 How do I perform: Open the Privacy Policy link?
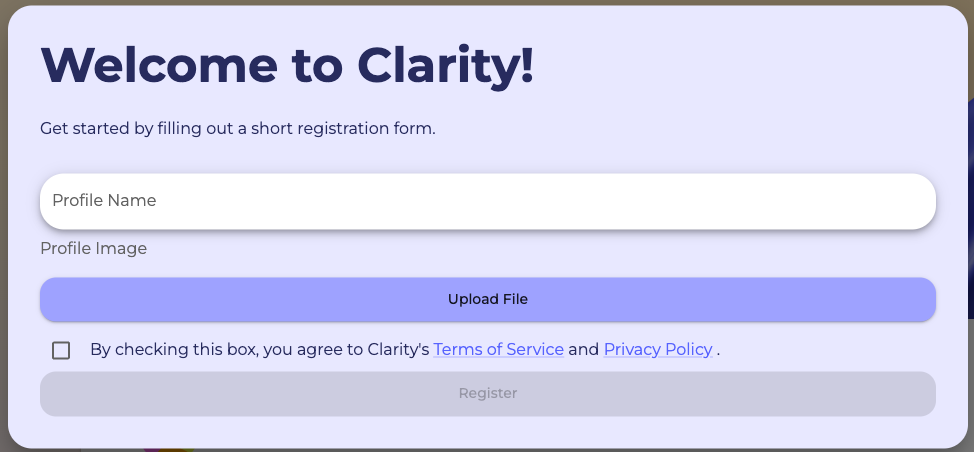pos(658,350)
